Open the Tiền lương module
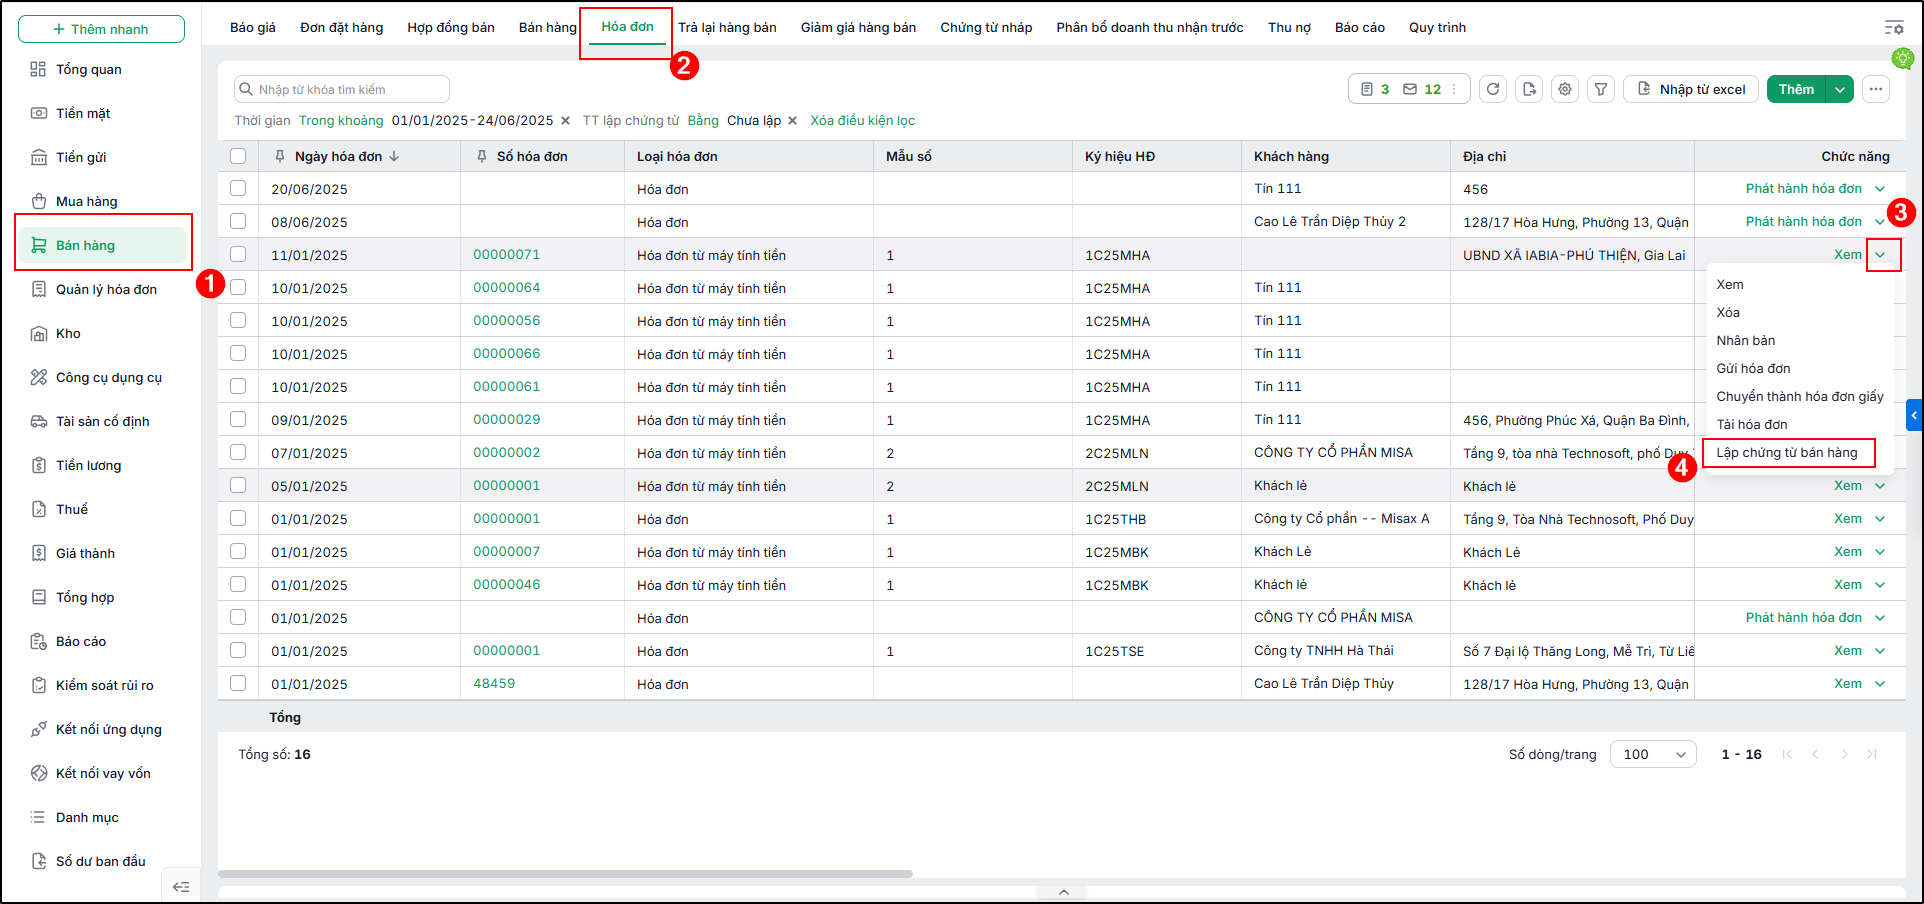The image size is (1924, 904). (88, 465)
